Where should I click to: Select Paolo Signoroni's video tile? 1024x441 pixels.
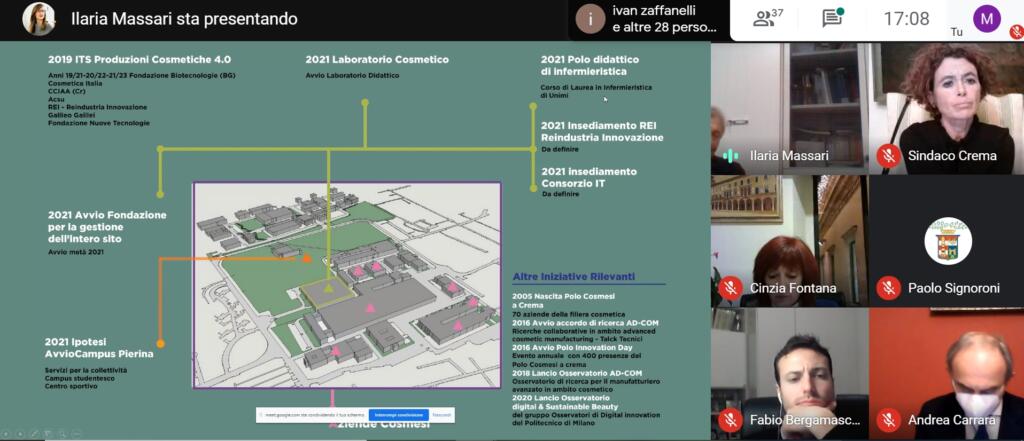[946, 241]
